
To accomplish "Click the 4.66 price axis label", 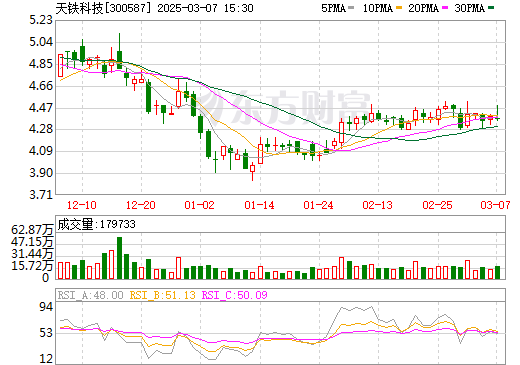I will [41, 86].
